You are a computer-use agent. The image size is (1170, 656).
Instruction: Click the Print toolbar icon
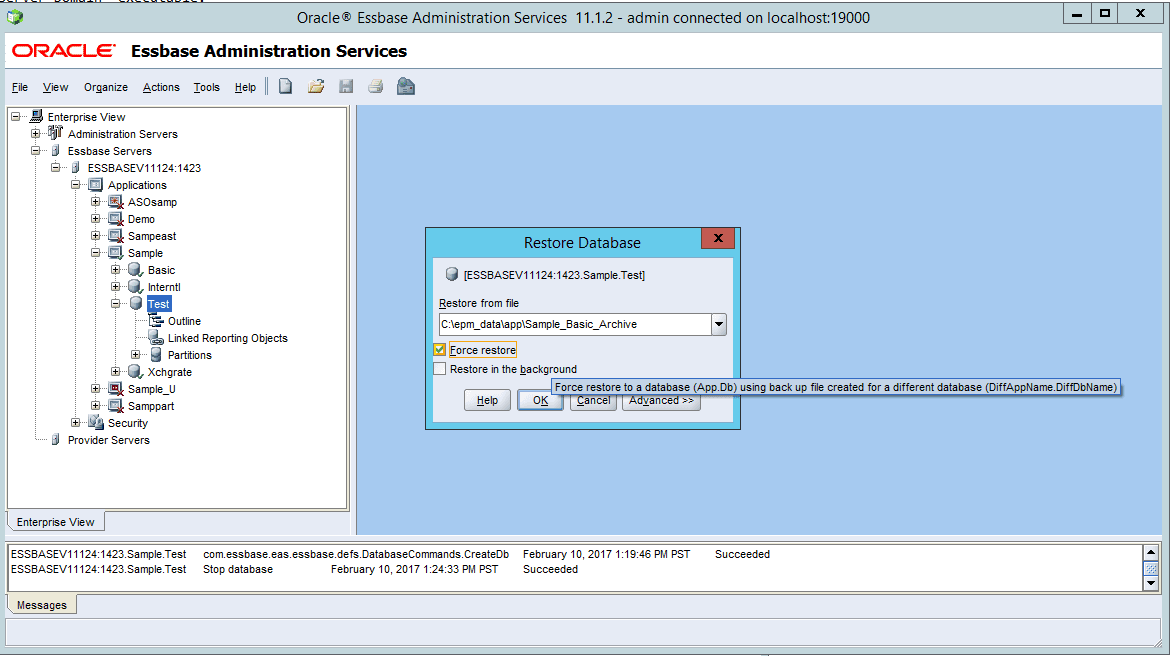click(375, 87)
